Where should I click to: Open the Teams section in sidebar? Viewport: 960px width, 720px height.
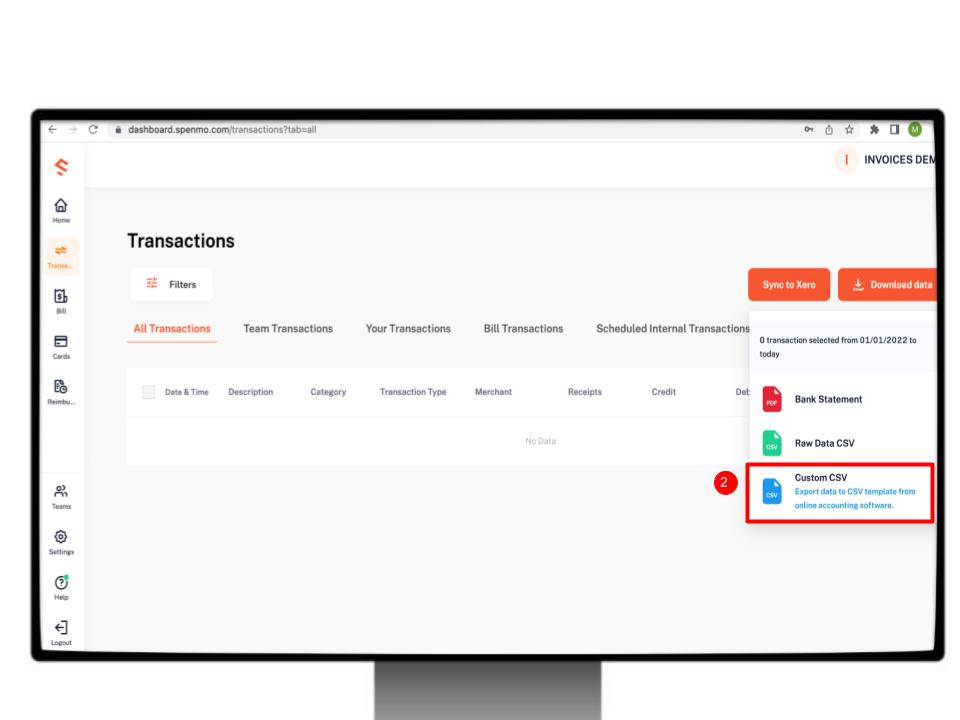[61, 497]
